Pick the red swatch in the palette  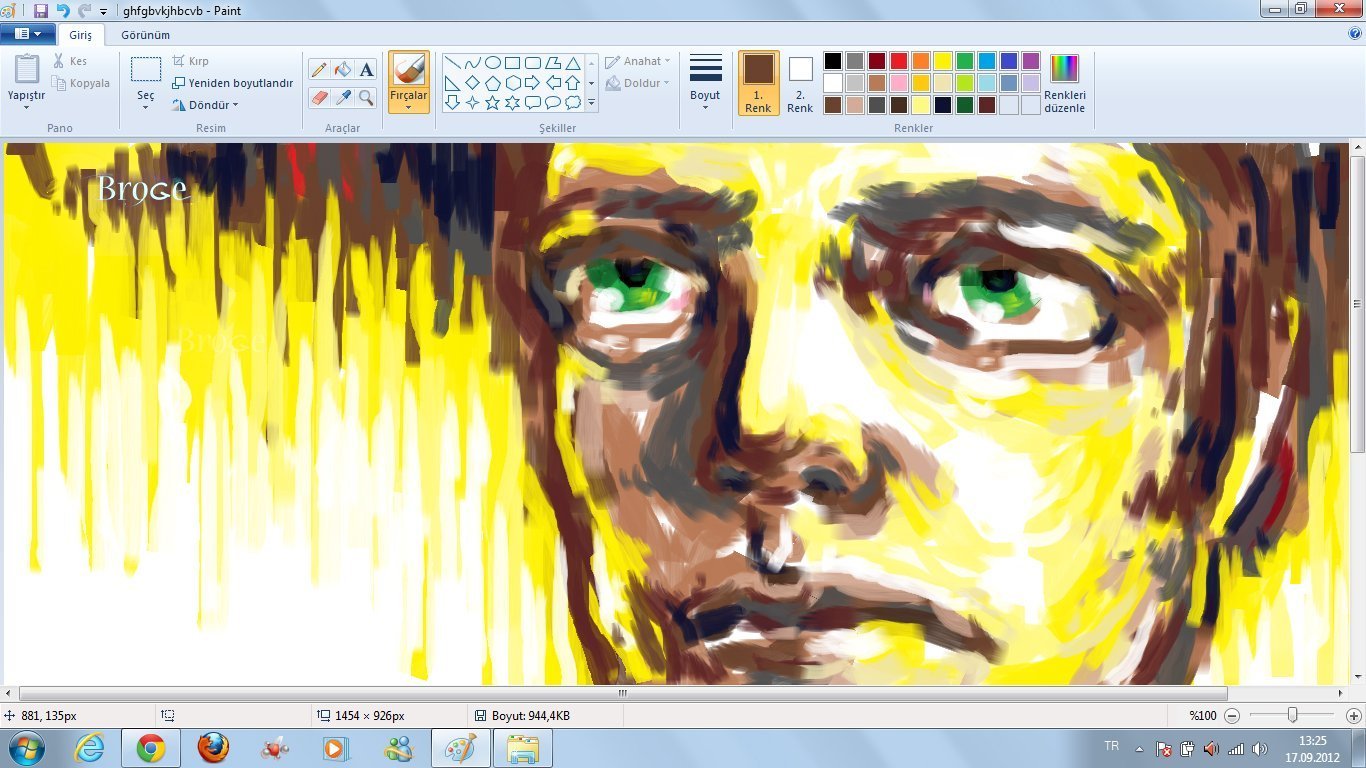pyautogui.click(x=898, y=61)
